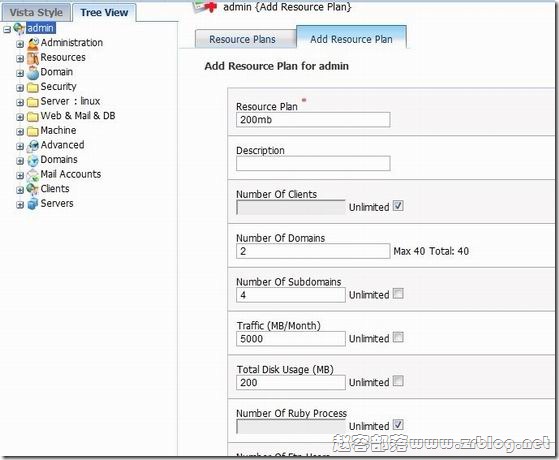Image resolution: width=559 pixels, height=460 pixels.
Task: Click the Servers cube icon
Action: 33,204
